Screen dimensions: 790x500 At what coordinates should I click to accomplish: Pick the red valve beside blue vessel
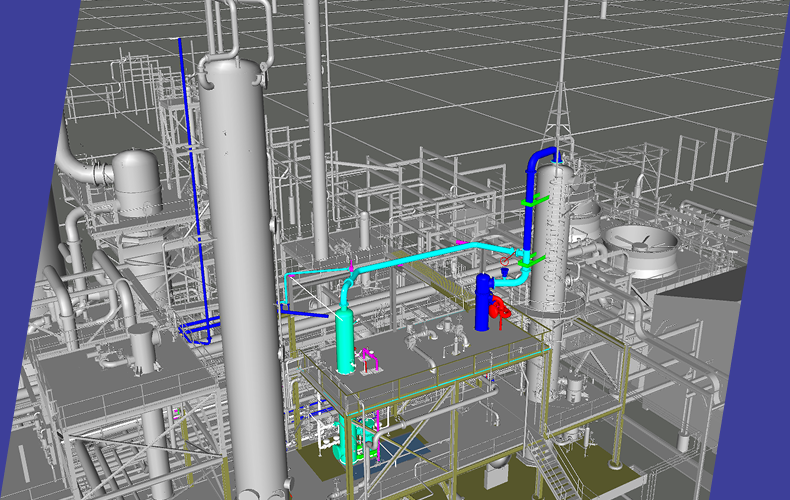tap(499, 308)
